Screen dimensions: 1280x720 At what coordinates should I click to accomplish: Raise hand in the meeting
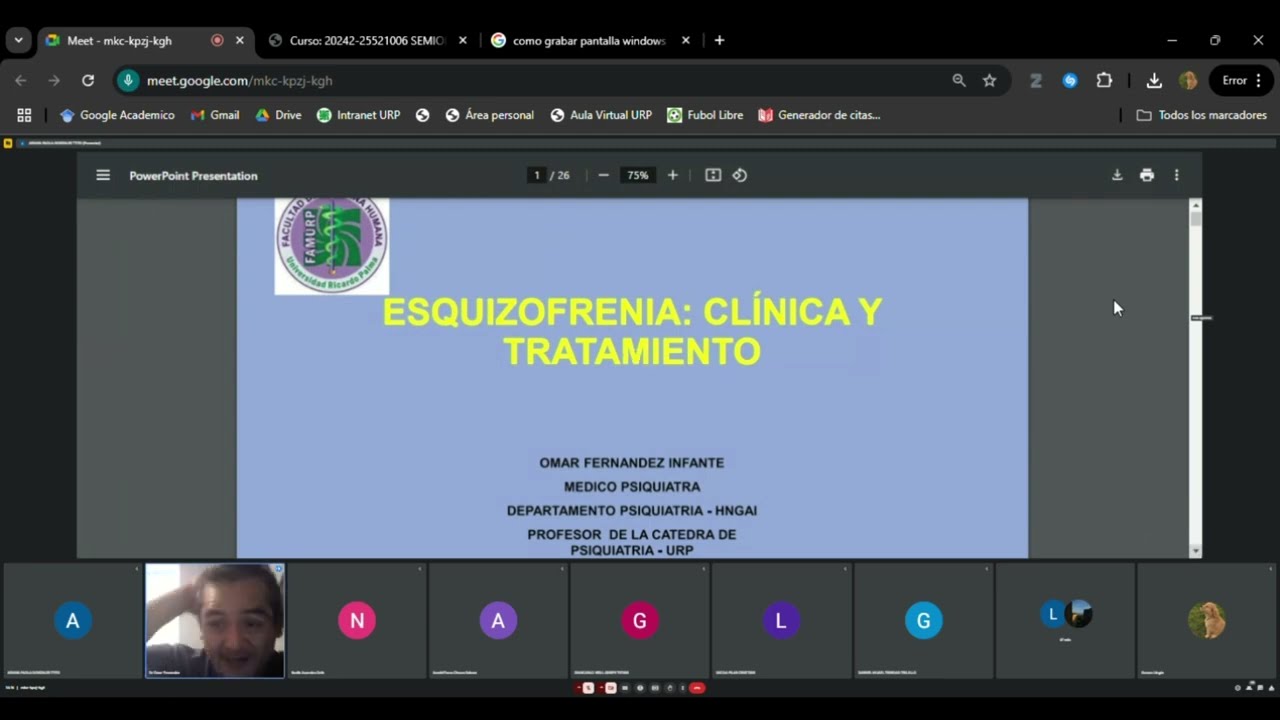670,688
